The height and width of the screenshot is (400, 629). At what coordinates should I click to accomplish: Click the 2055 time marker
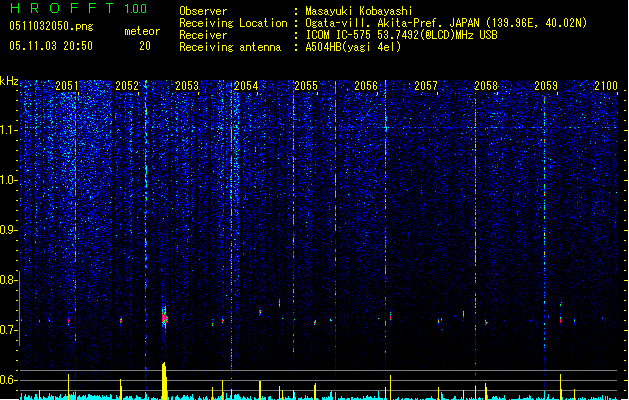306,86
